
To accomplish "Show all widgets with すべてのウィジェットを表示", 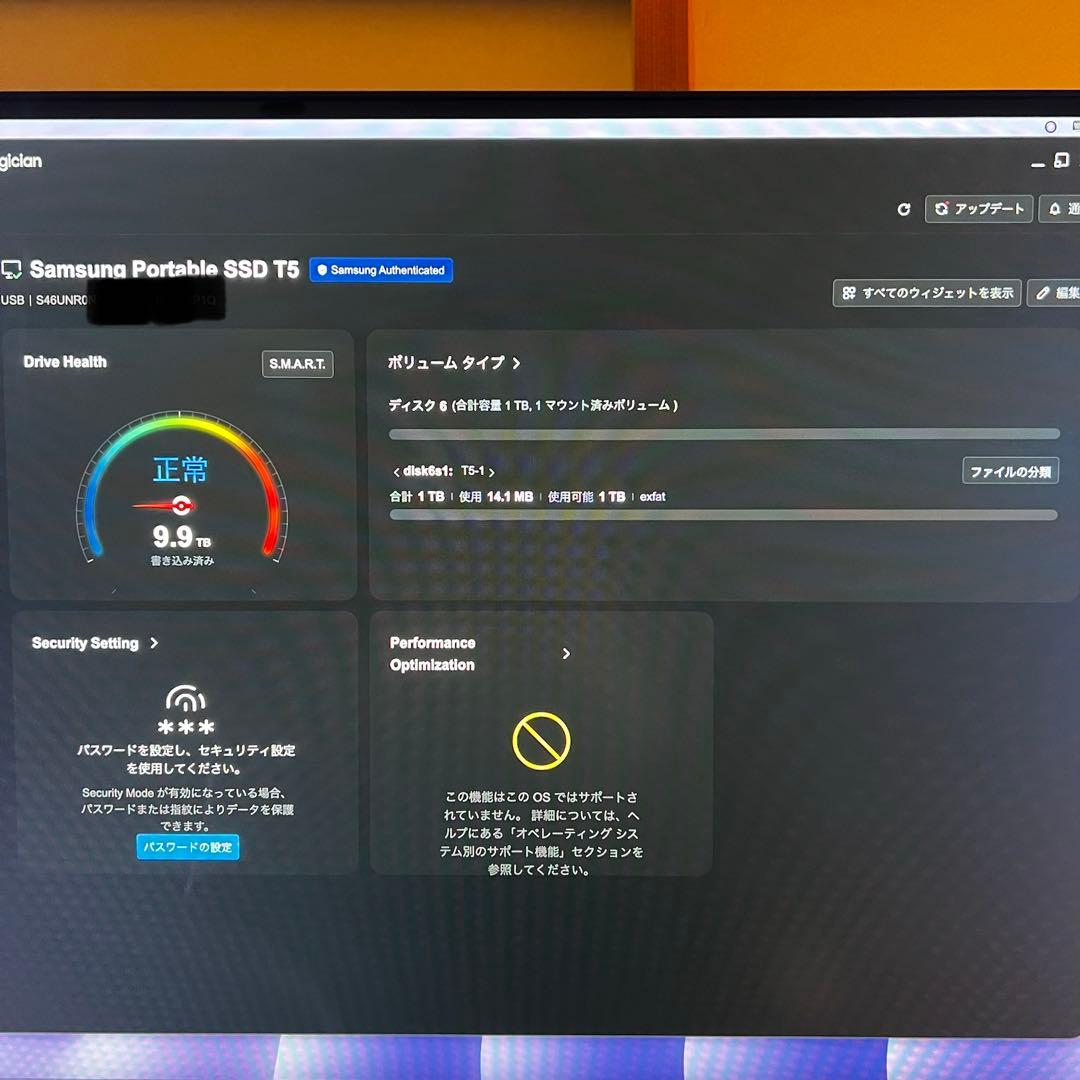I will (x=926, y=293).
